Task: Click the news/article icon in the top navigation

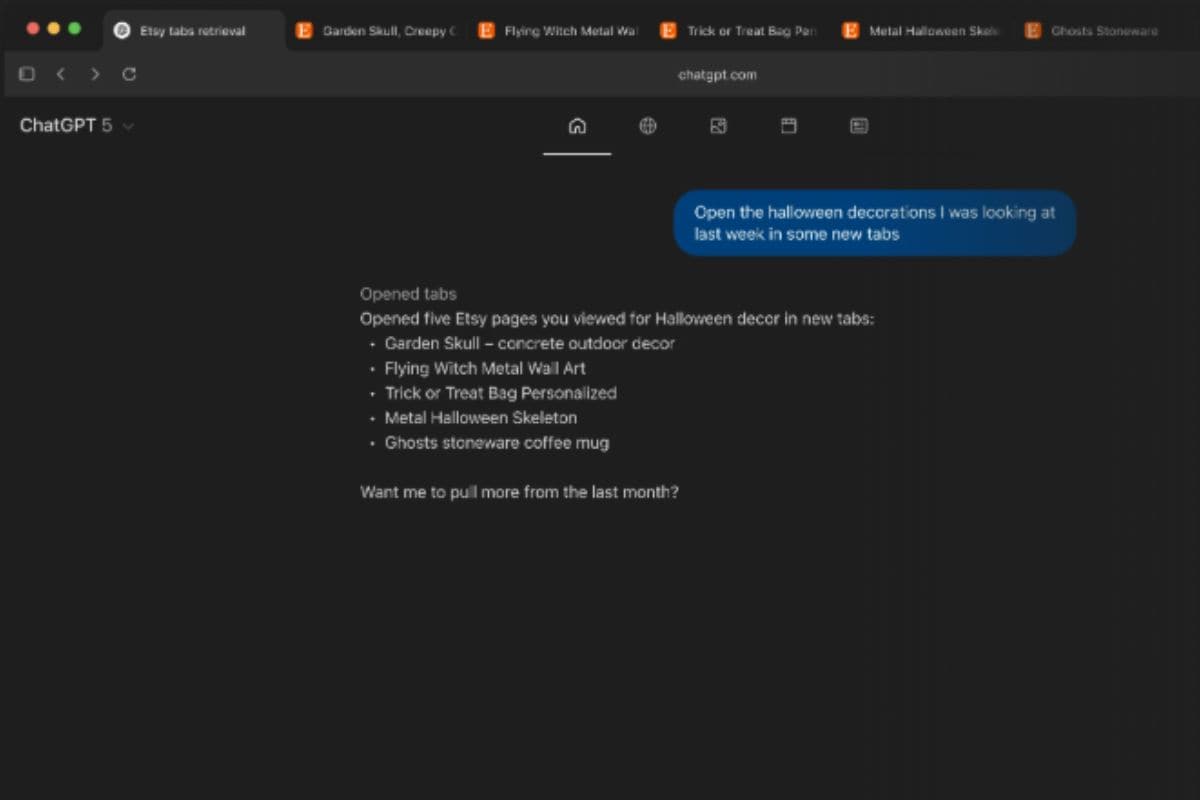Action: 859,126
